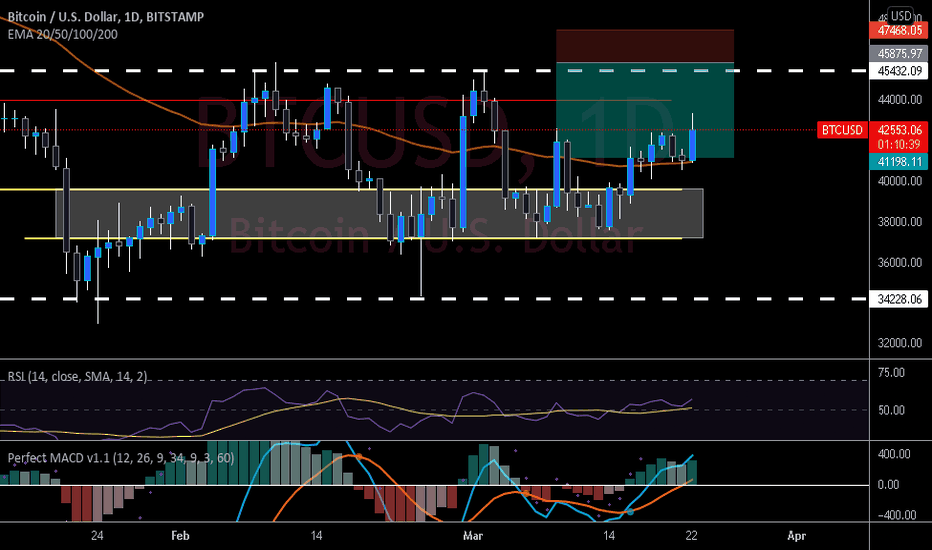
Task: Click the 34228.06 price label
Action: [x=900, y=298]
